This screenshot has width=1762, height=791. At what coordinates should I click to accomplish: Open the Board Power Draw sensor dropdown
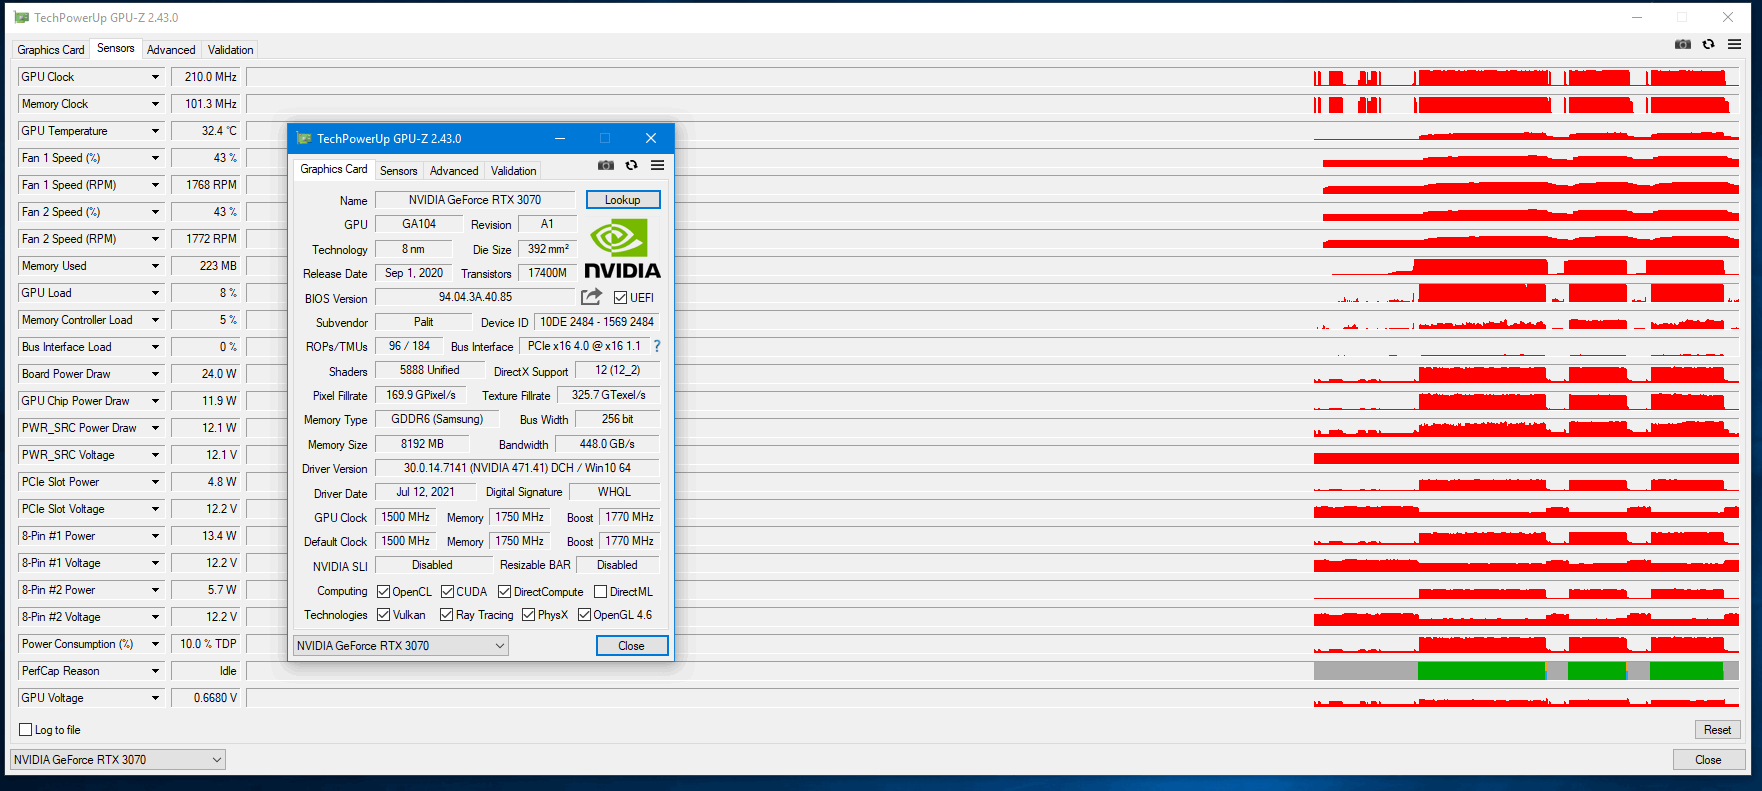point(155,374)
